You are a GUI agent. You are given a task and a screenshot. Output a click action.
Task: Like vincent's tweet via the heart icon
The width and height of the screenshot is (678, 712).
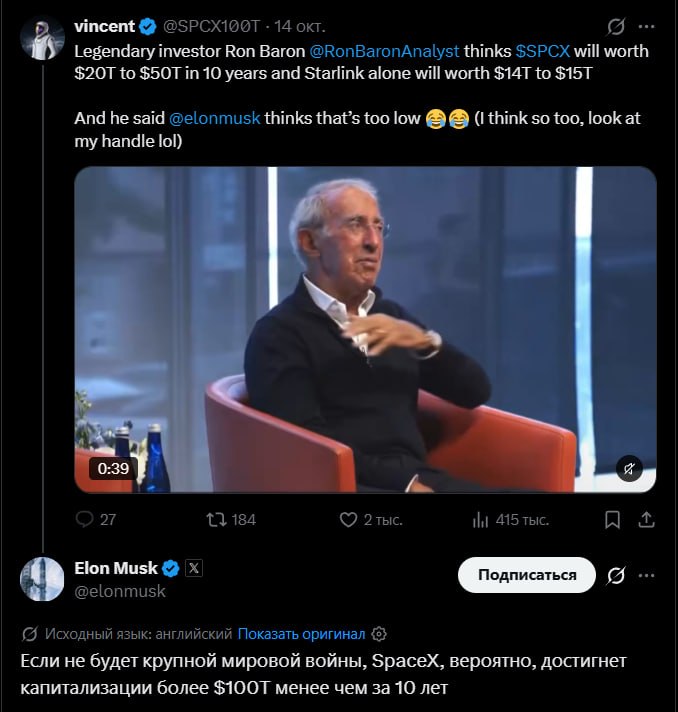click(348, 519)
